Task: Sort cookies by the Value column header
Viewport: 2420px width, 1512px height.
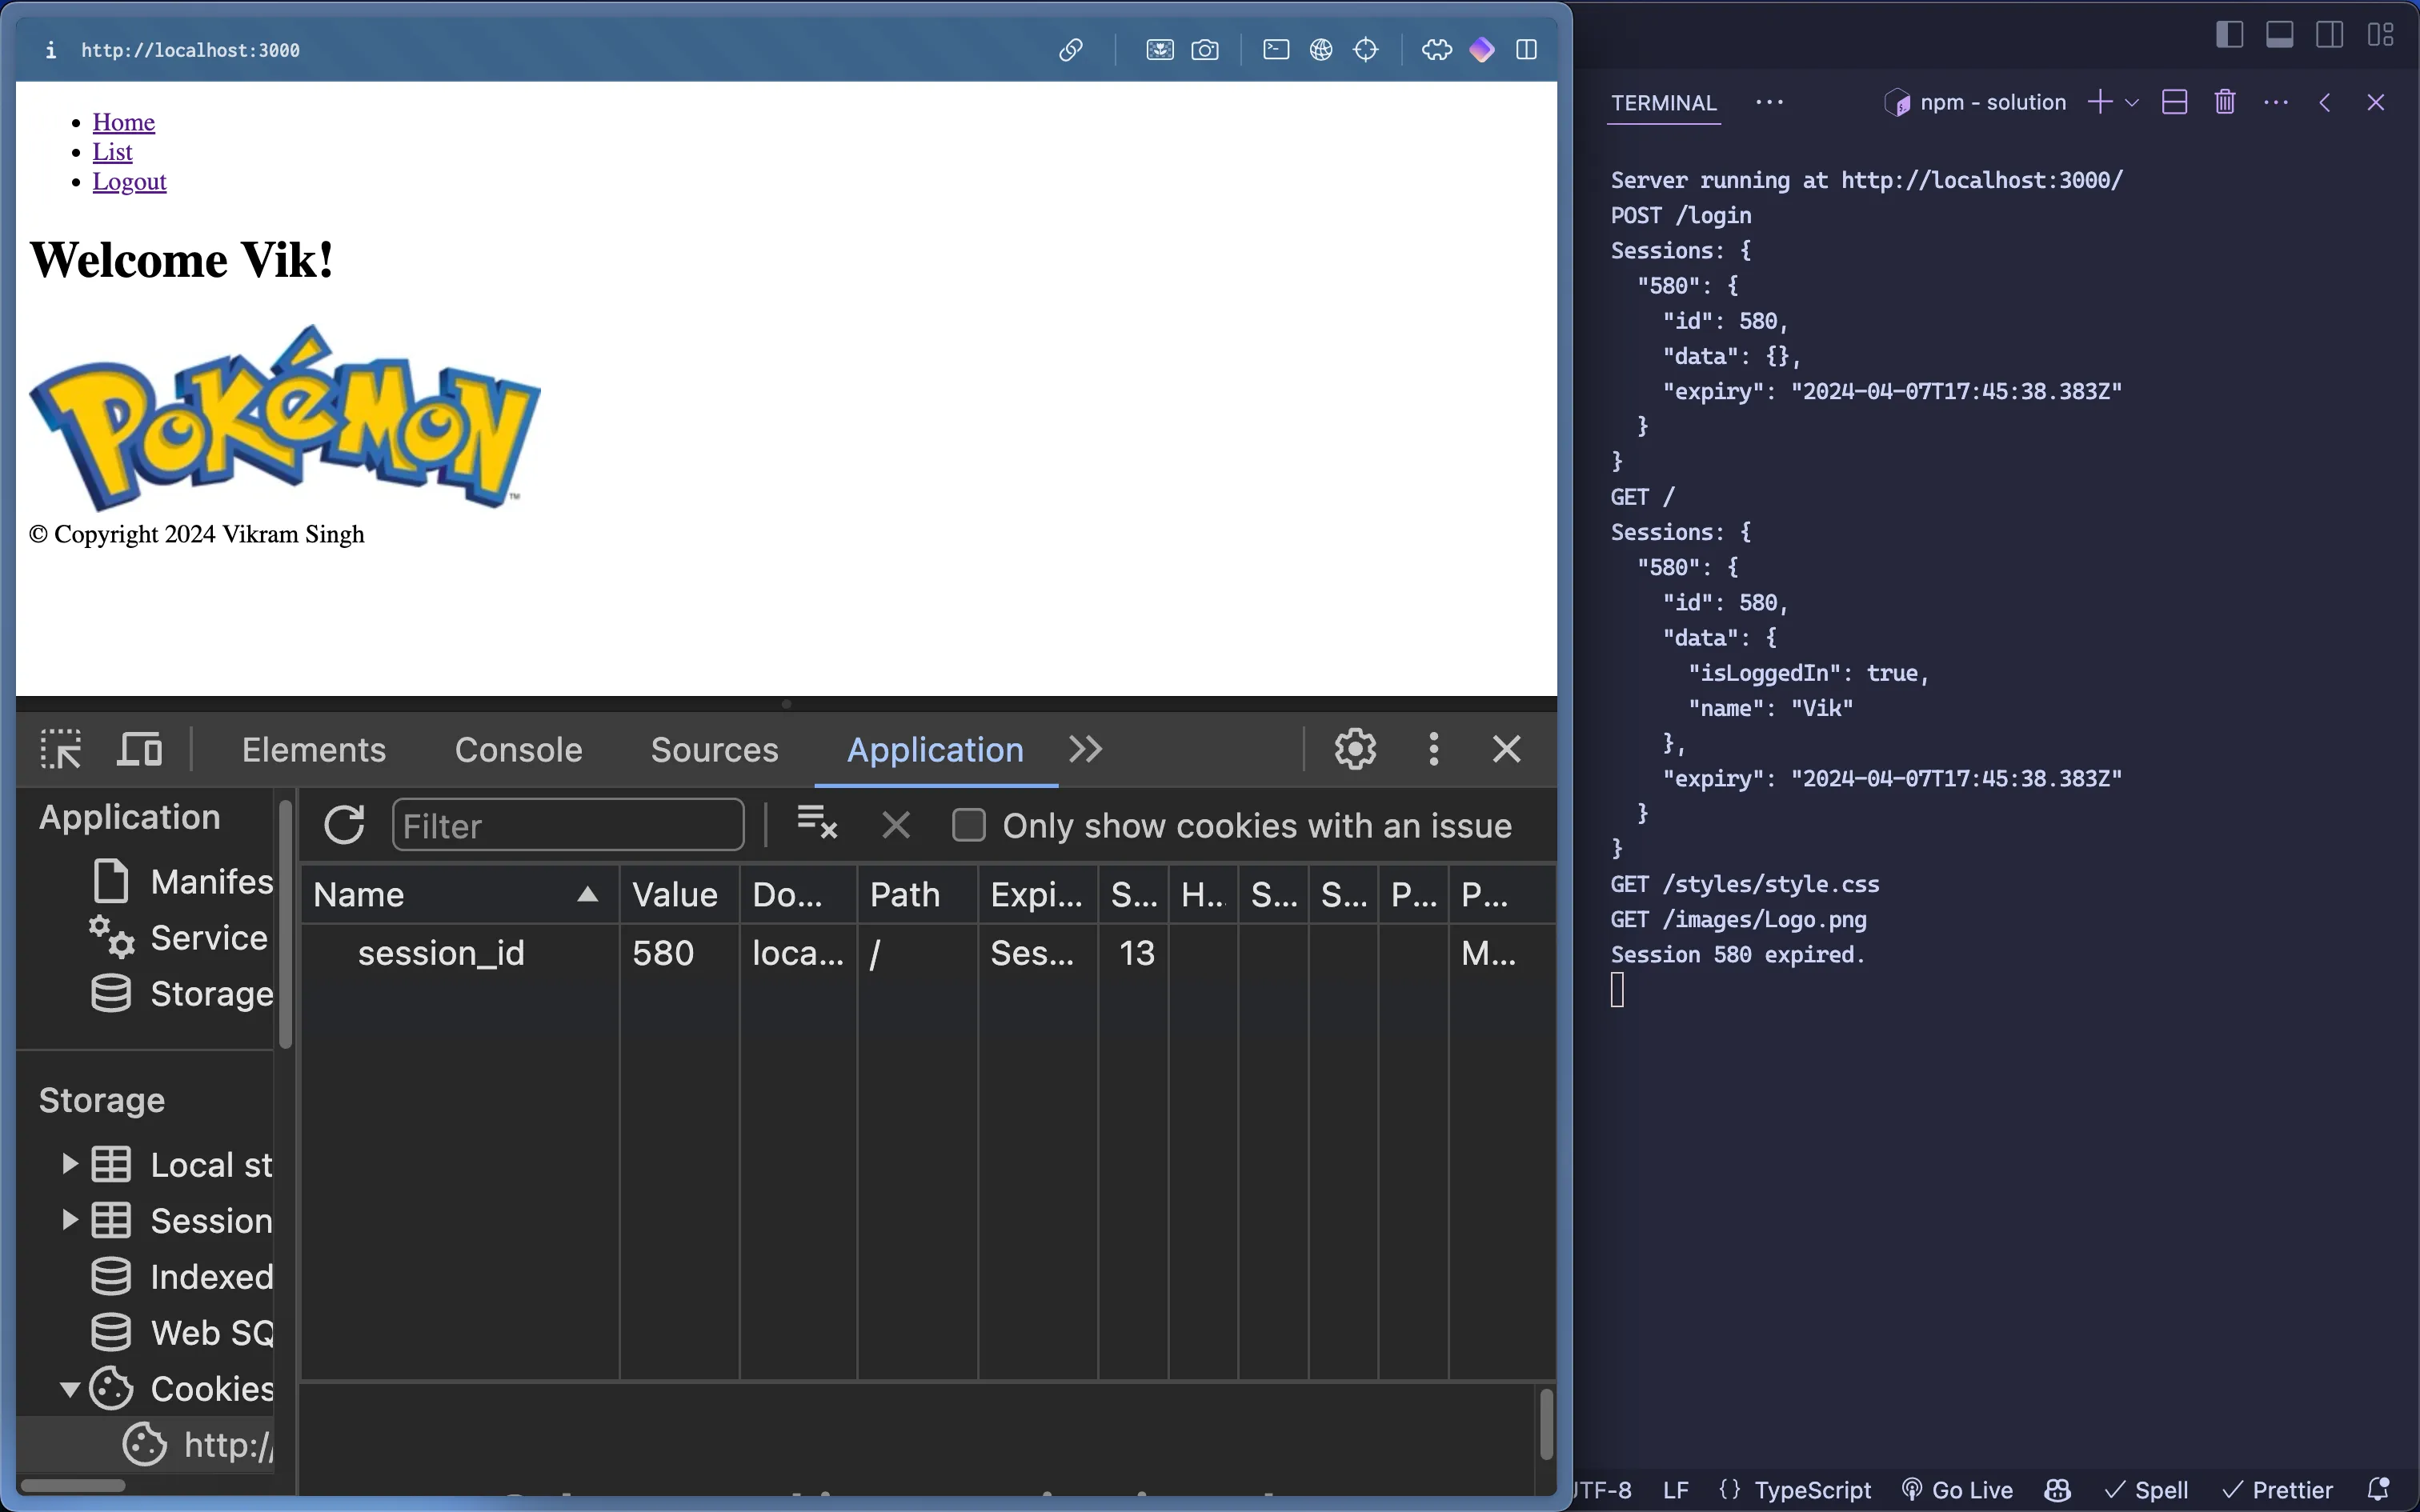Action: pyautogui.click(x=680, y=894)
